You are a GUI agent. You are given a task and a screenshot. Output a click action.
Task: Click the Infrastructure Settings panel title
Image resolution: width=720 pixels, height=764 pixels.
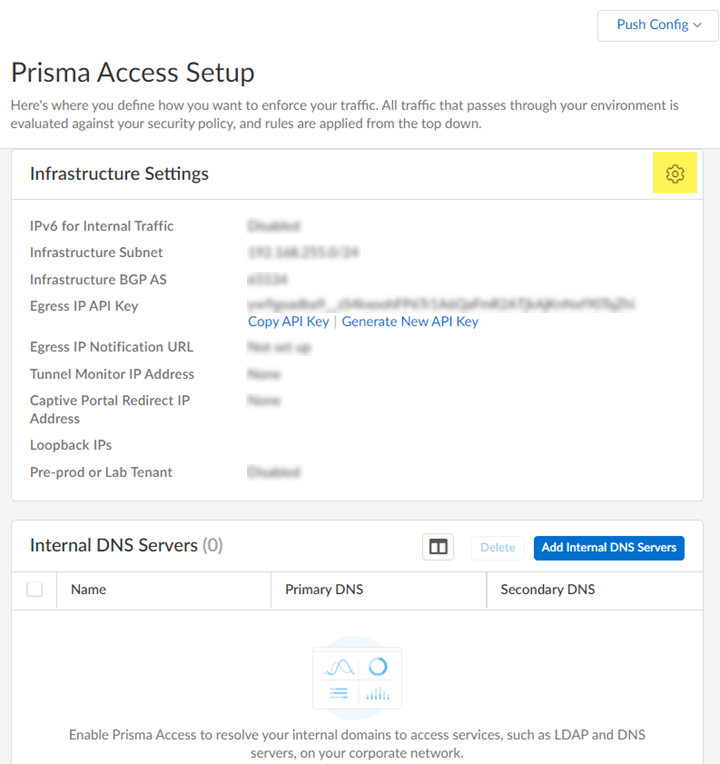click(x=119, y=174)
